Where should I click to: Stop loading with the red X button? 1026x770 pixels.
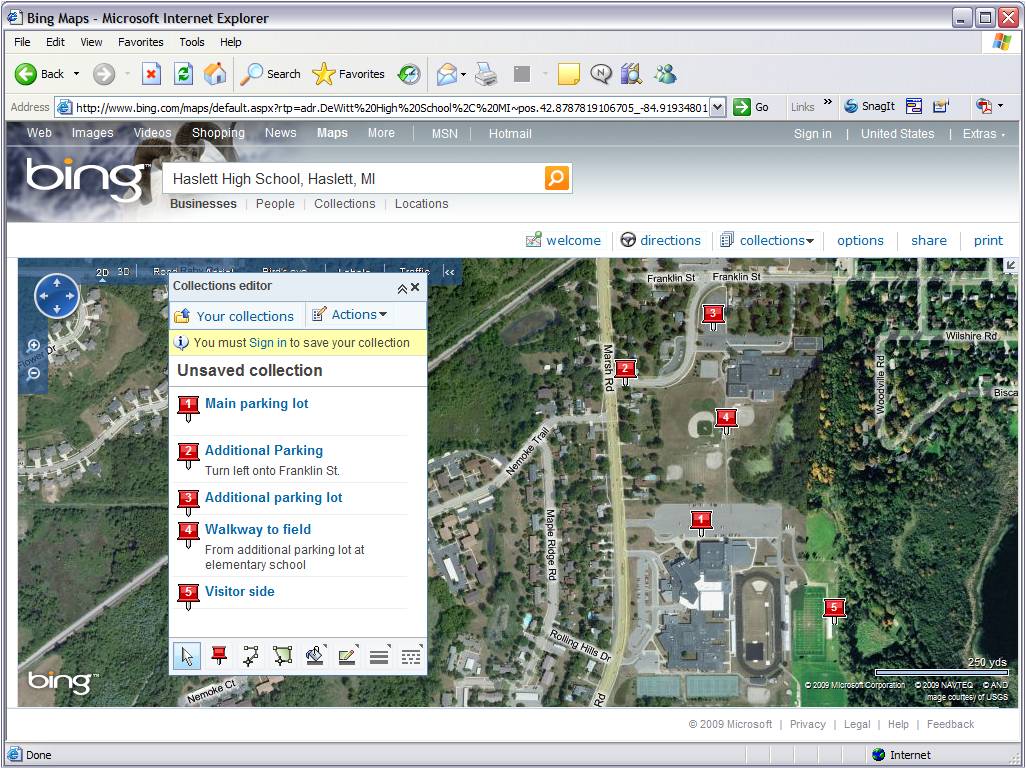pyautogui.click(x=151, y=74)
